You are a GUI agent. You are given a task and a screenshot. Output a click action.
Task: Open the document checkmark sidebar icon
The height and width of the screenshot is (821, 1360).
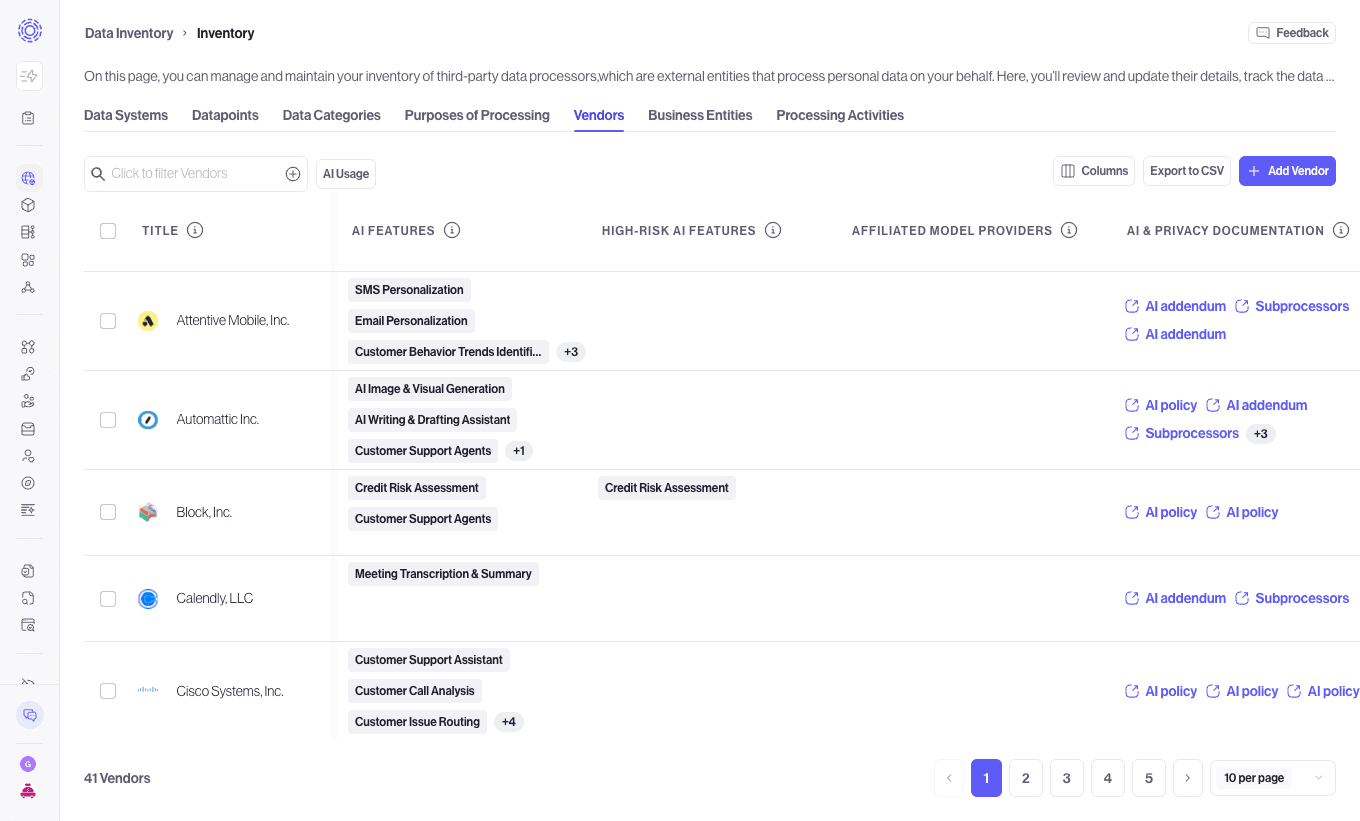pyautogui.click(x=28, y=571)
